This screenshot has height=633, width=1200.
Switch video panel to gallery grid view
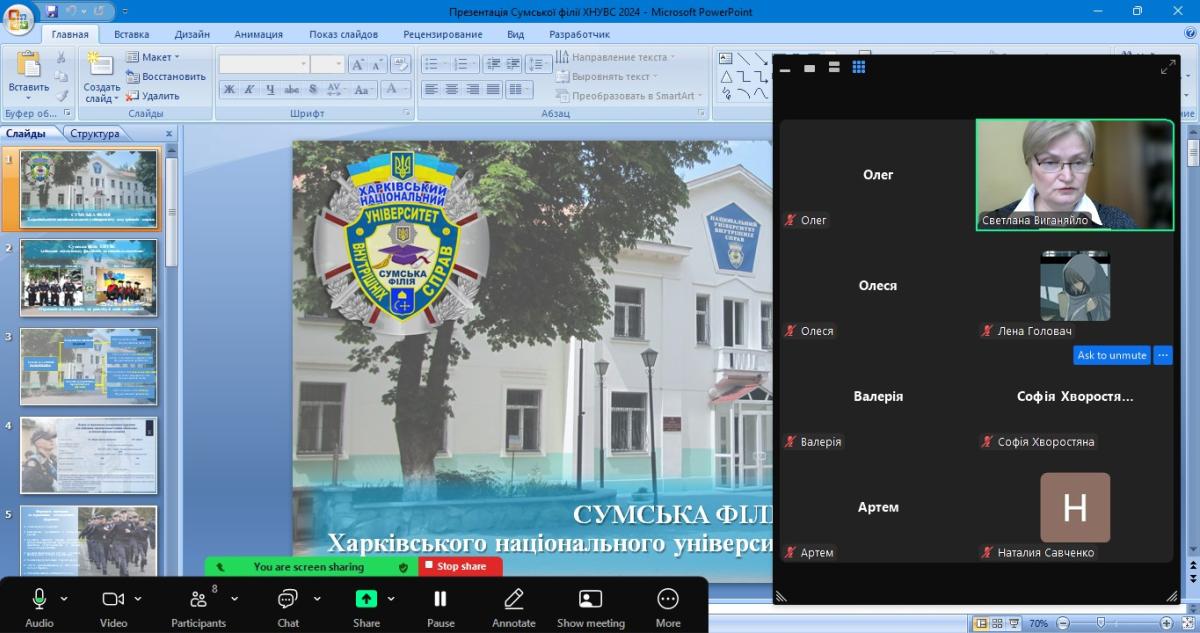pyautogui.click(x=858, y=67)
